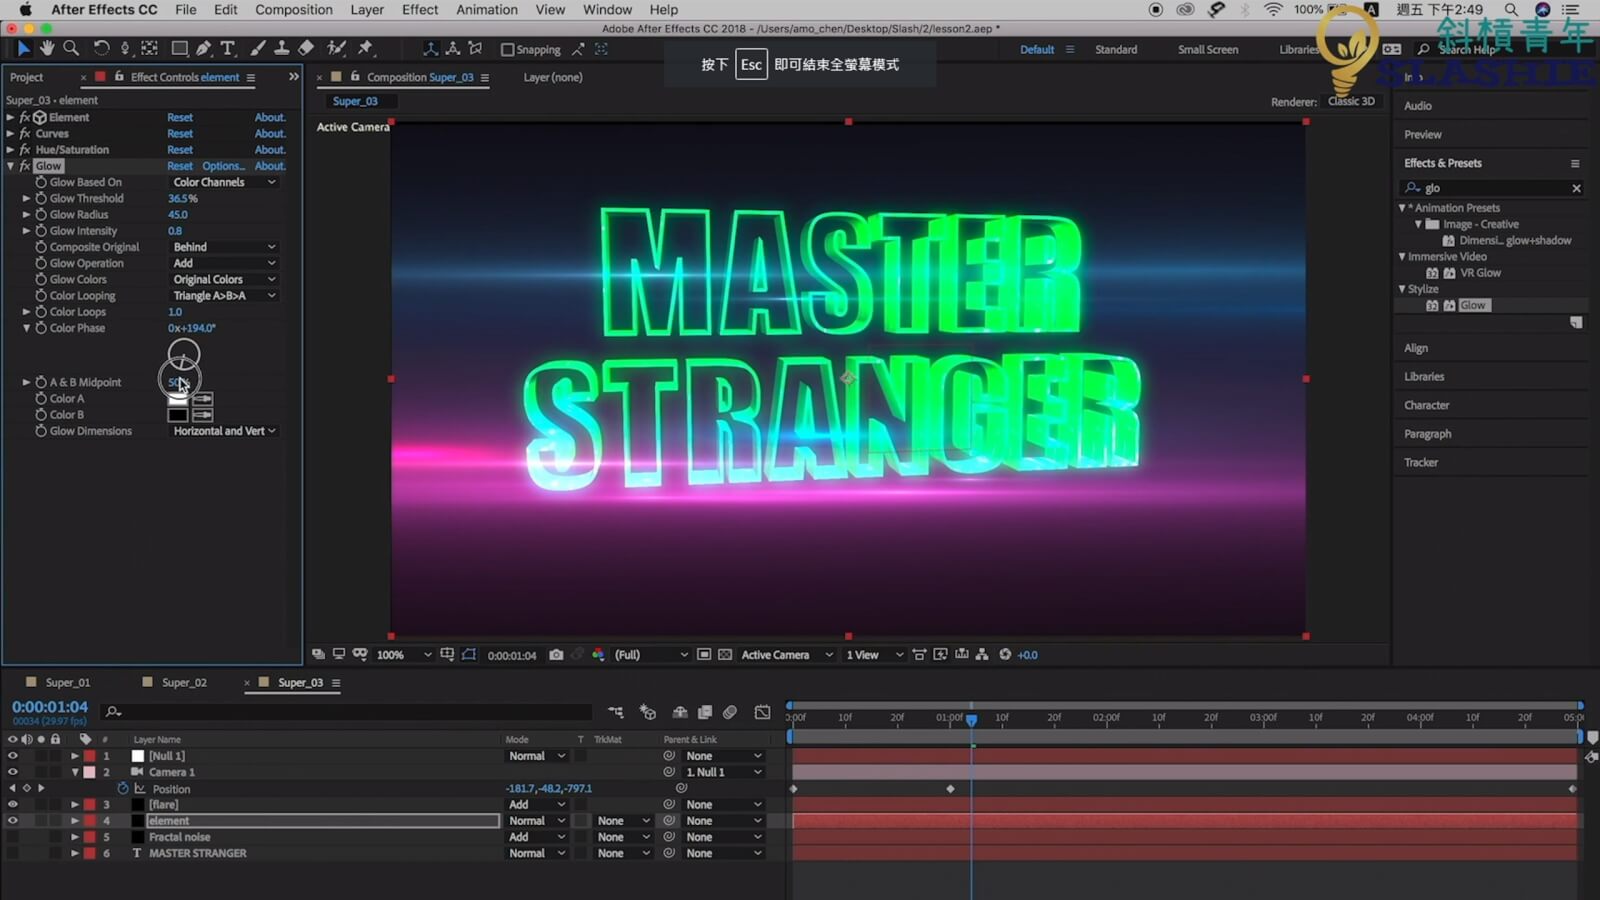Open the composition mini-flowchart in the timeline
The image size is (1600, 900).
[615, 712]
